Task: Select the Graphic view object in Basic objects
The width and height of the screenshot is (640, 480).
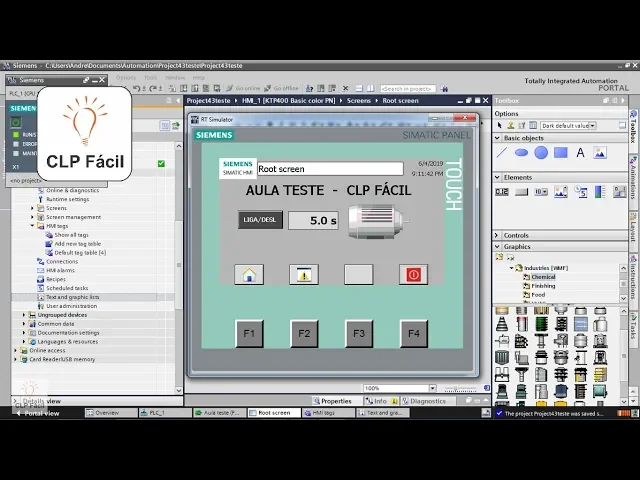Action: pos(600,153)
